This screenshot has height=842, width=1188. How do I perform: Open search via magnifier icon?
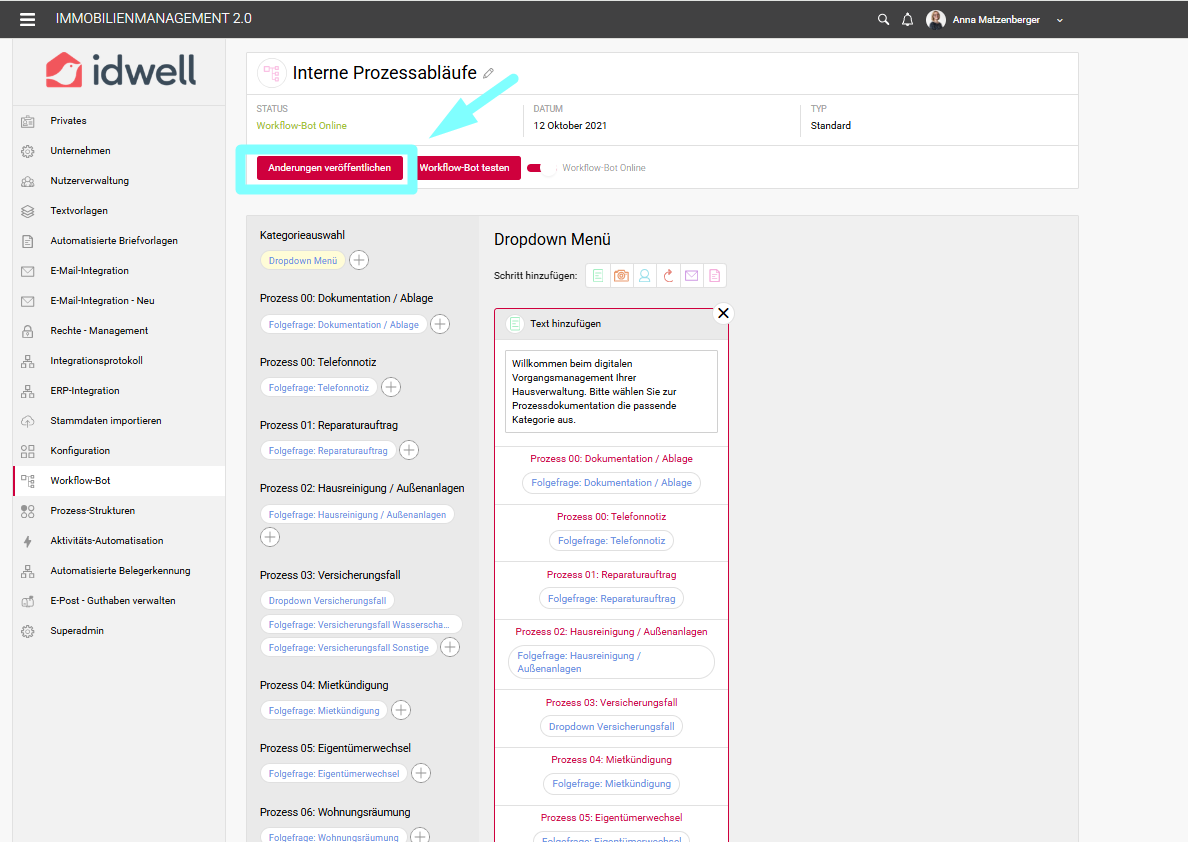(x=883, y=19)
